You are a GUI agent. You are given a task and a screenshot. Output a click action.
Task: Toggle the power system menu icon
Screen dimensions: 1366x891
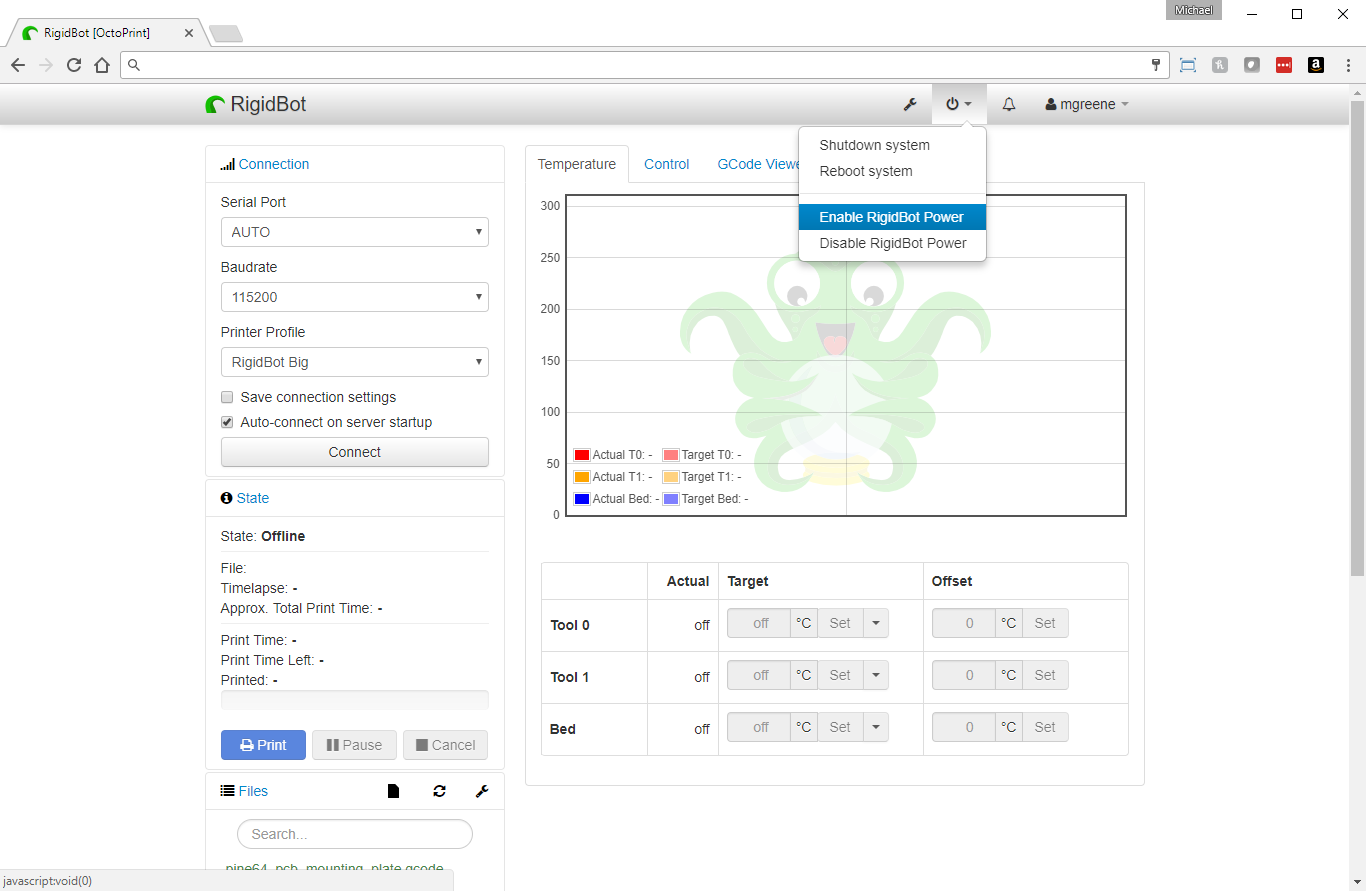(x=959, y=104)
